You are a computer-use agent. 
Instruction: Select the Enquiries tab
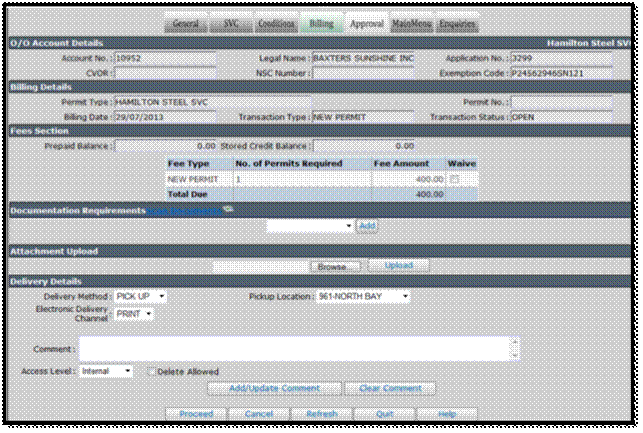click(457, 24)
